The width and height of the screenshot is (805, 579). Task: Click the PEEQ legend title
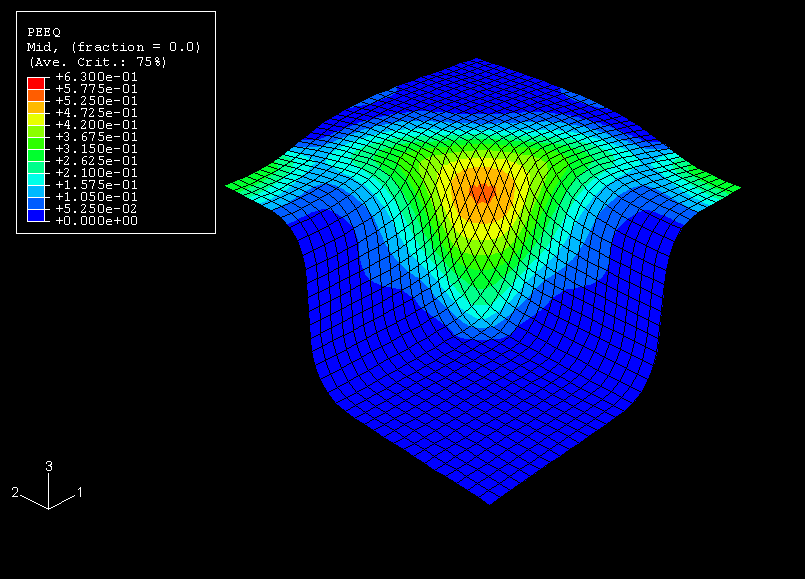click(x=44, y=32)
